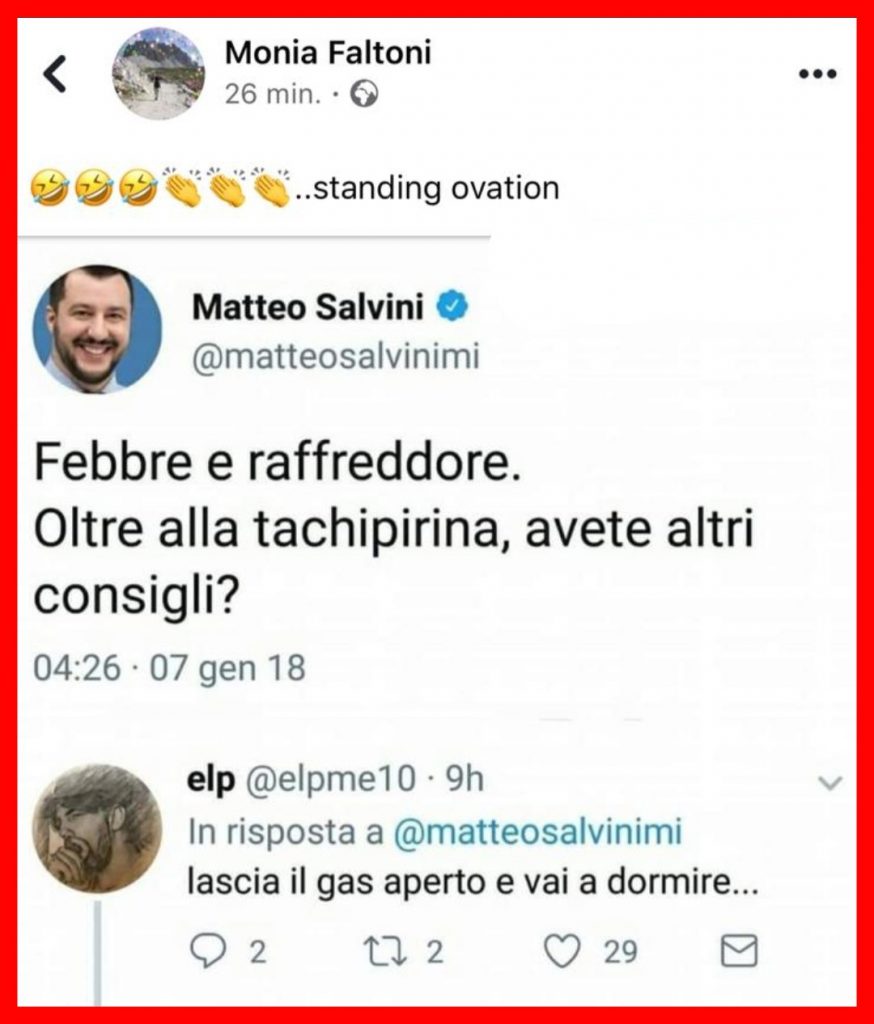Image resolution: width=874 pixels, height=1024 pixels.
Task: Expand the chevron menu on elp's reply
Action: coord(830,782)
